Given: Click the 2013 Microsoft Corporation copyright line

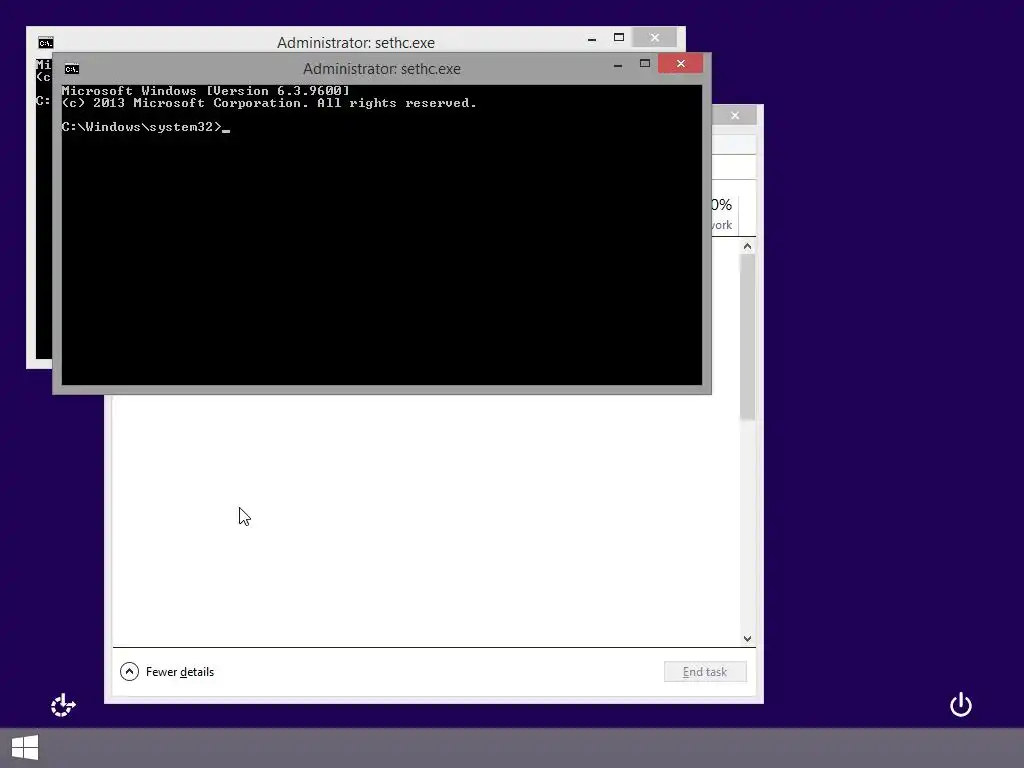Looking at the screenshot, I should pyautogui.click(x=269, y=103).
